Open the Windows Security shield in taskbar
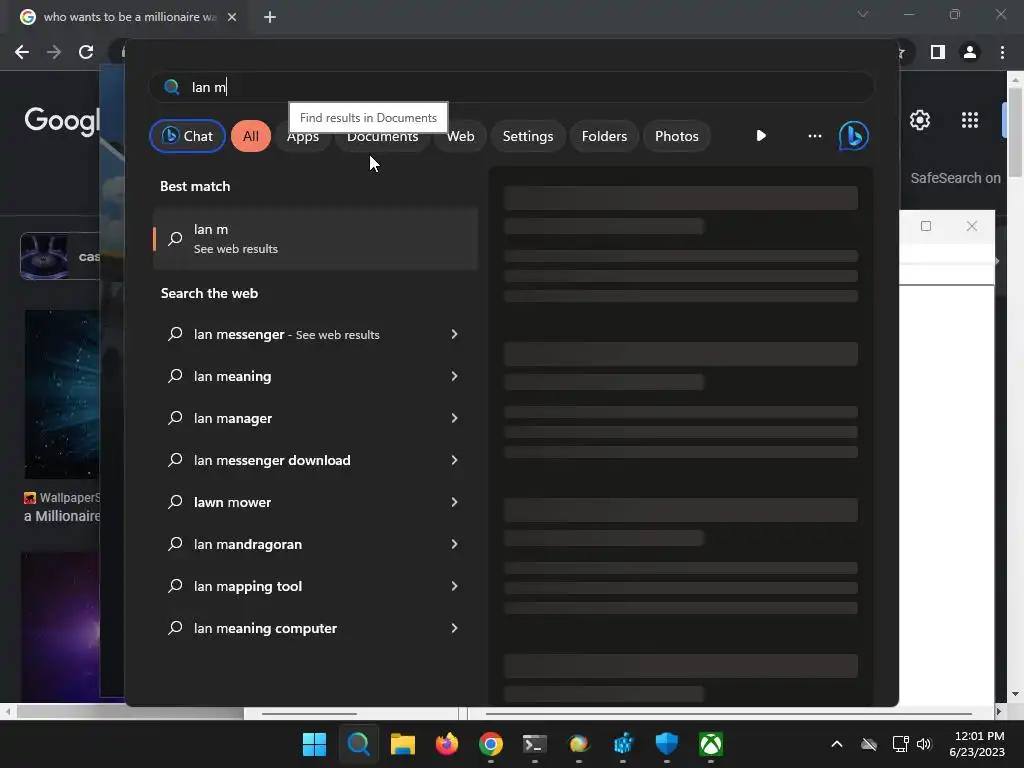Screen dimensions: 1024x768 667,744
